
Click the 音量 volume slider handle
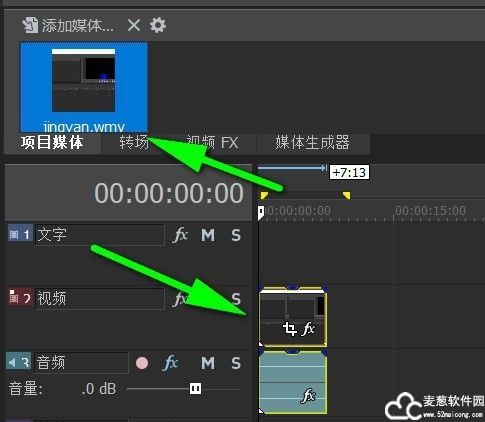click(195, 388)
